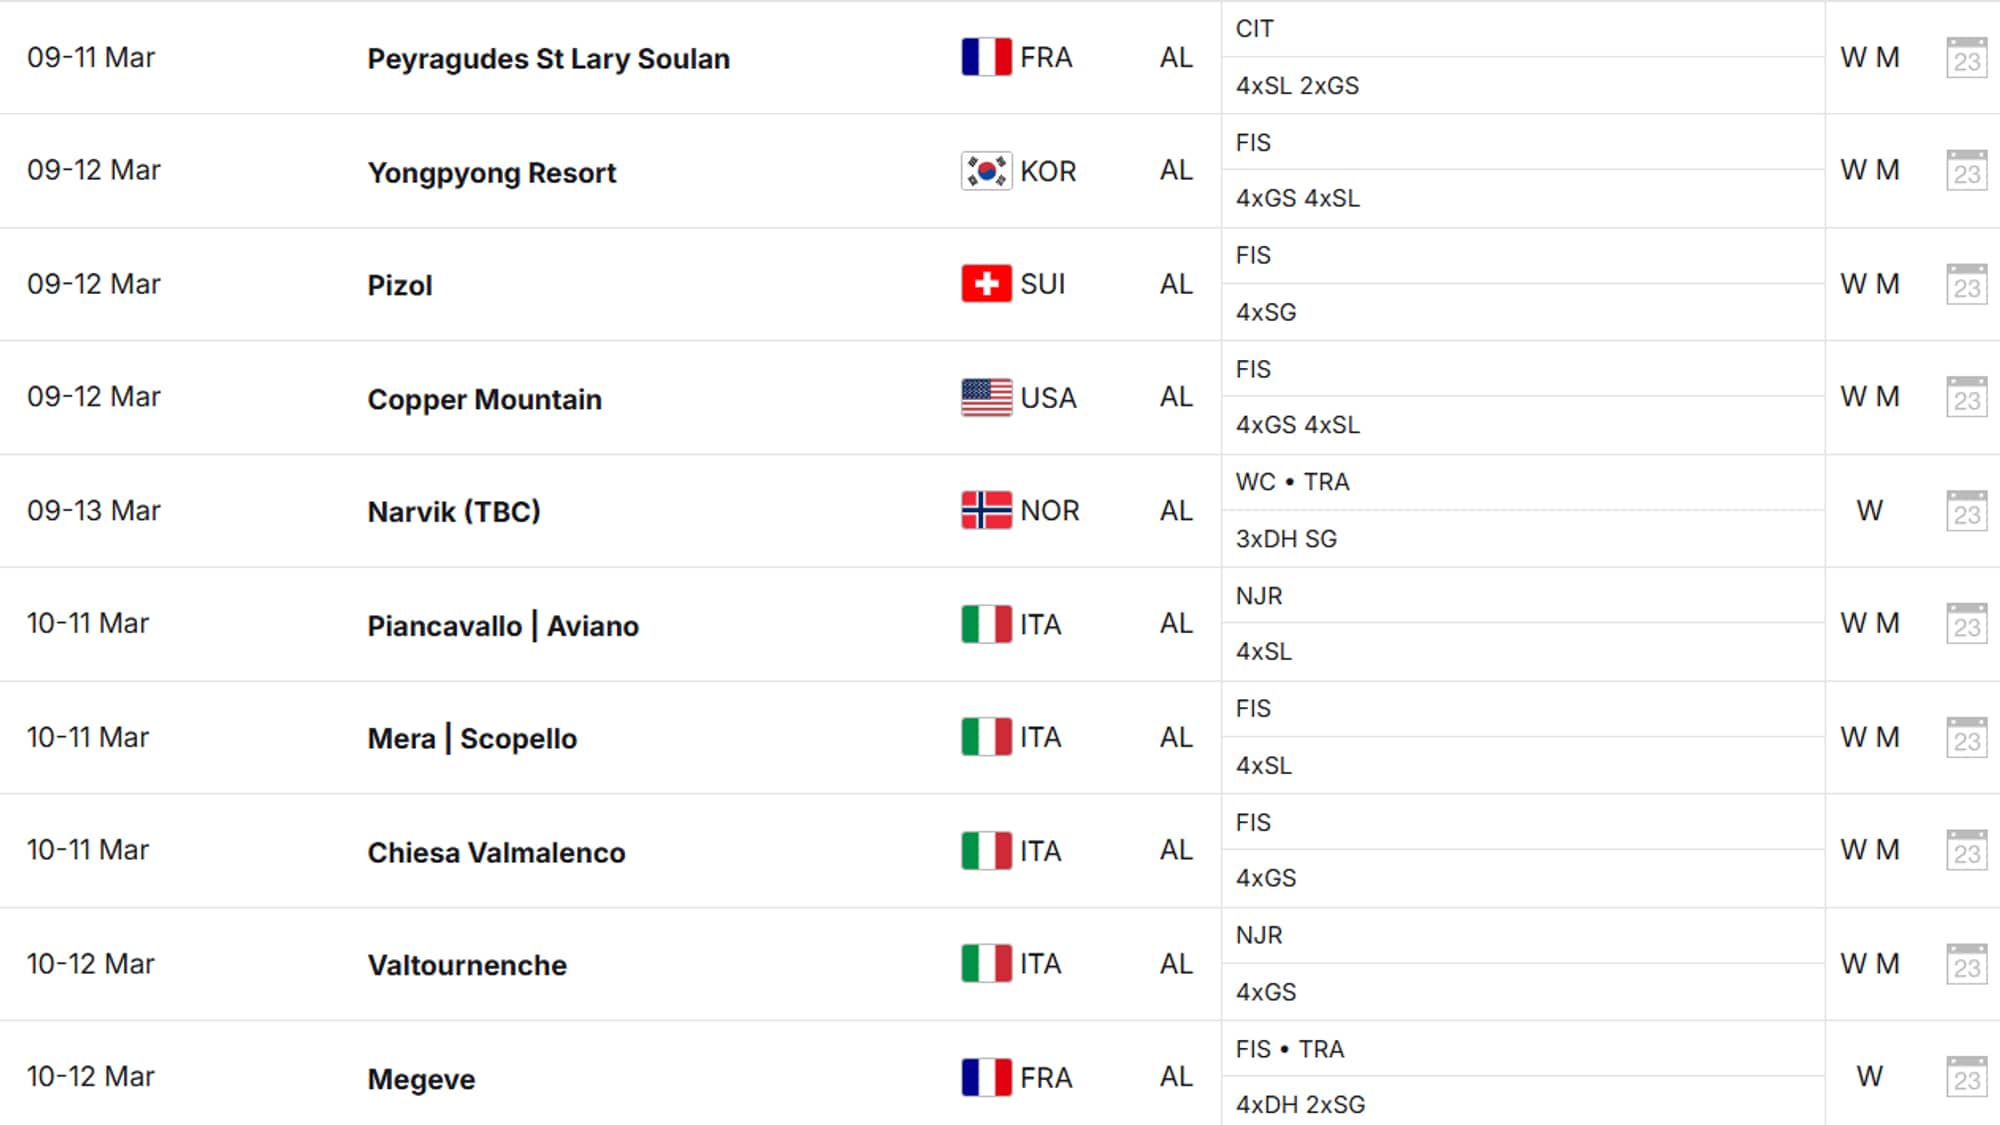Add Pizol event via calendar icon
The width and height of the screenshot is (2000, 1125).
point(1966,285)
